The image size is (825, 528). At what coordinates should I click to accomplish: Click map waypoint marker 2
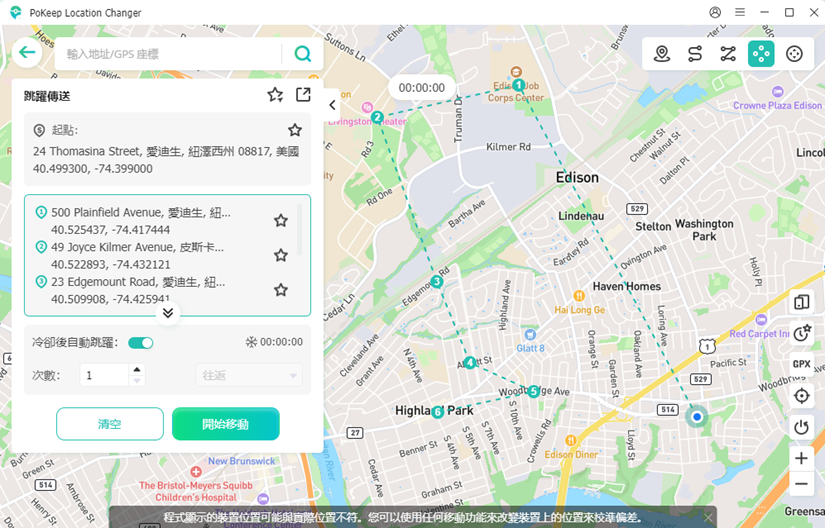(x=377, y=117)
